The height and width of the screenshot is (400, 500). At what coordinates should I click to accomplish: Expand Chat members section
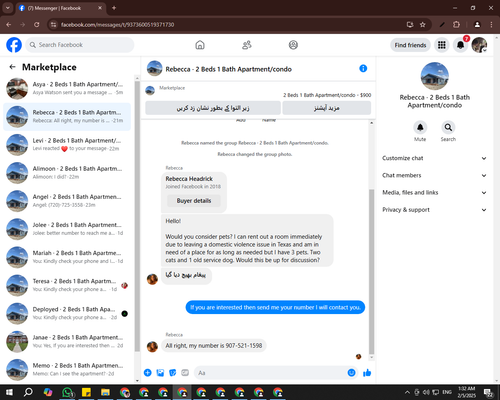click(x=434, y=175)
